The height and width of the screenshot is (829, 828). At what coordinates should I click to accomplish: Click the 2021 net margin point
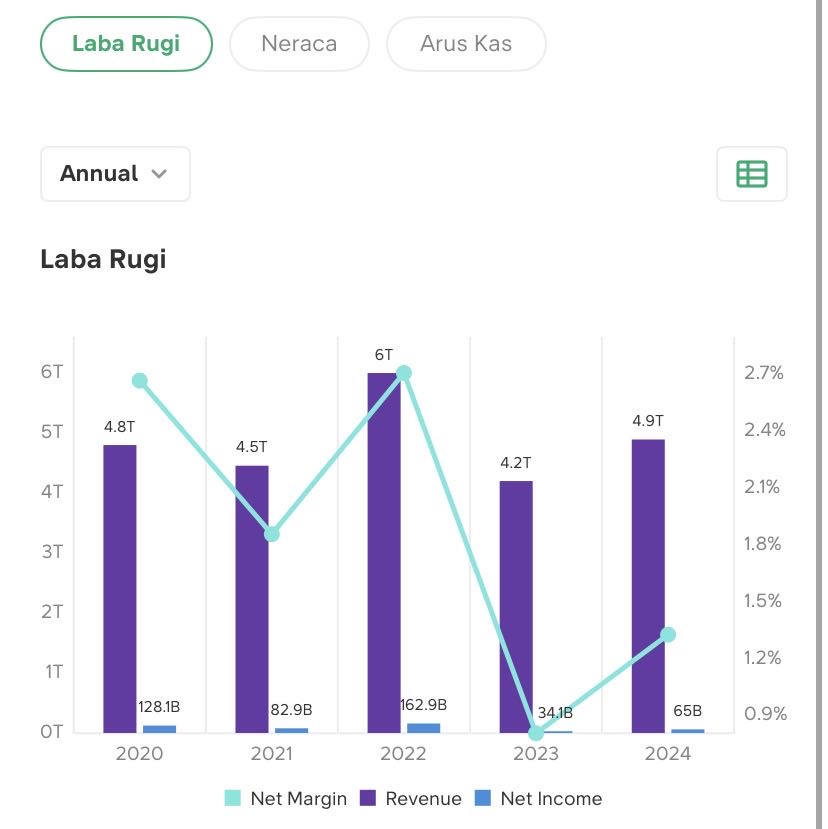271,534
